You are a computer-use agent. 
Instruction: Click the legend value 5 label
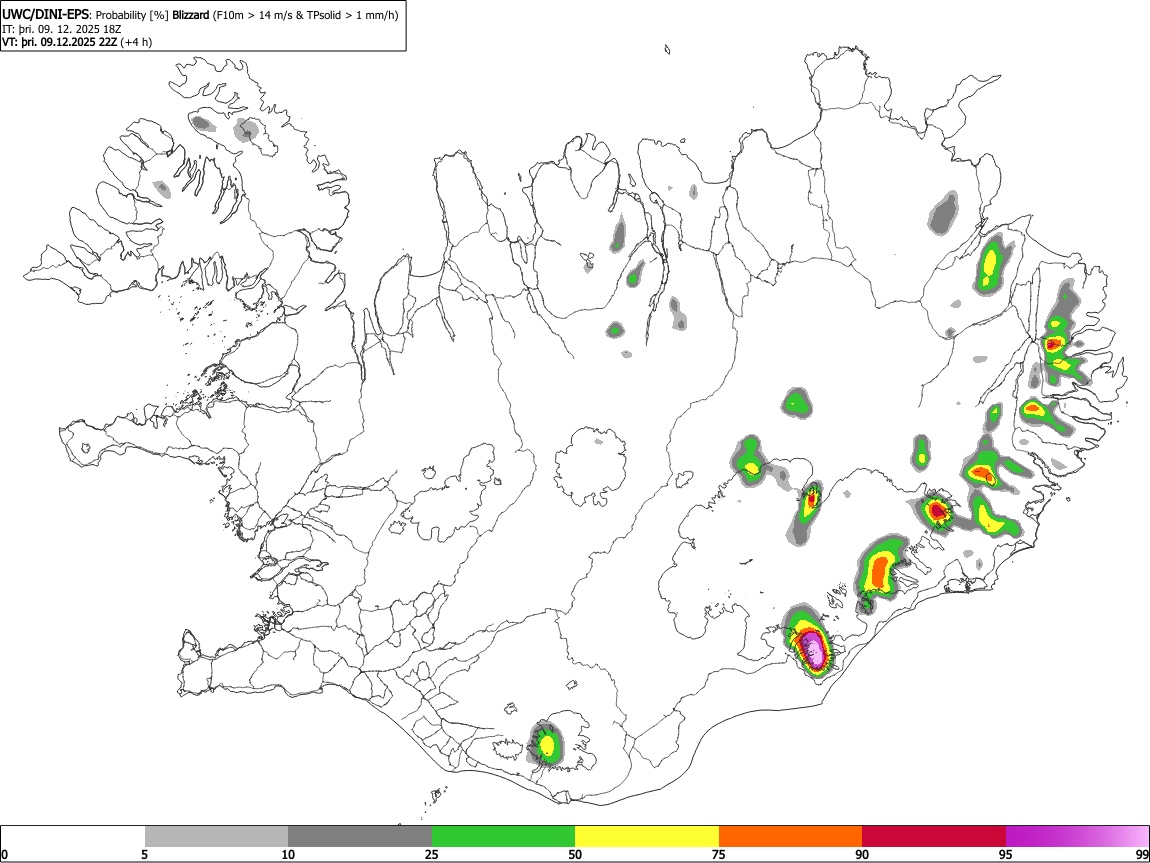click(145, 854)
